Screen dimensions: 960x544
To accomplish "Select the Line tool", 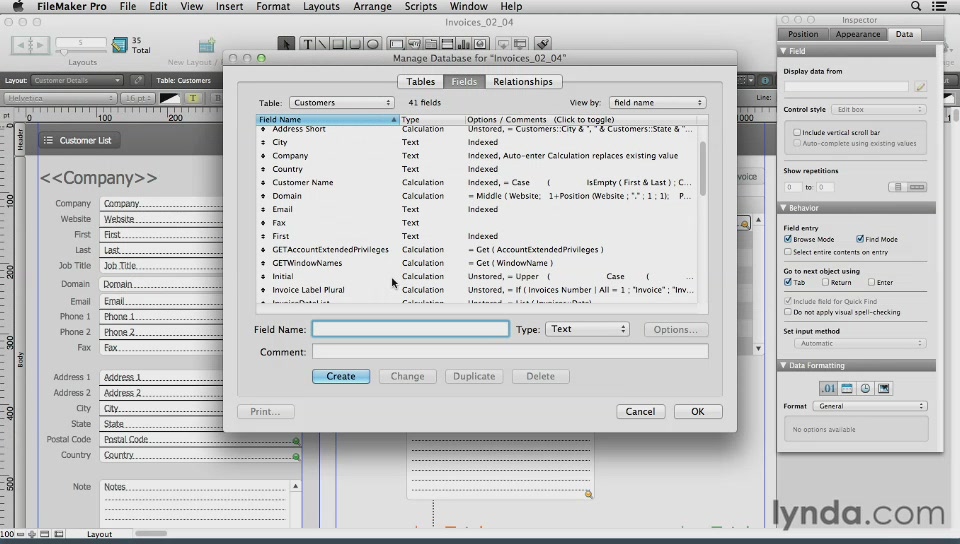I will [322, 44].
